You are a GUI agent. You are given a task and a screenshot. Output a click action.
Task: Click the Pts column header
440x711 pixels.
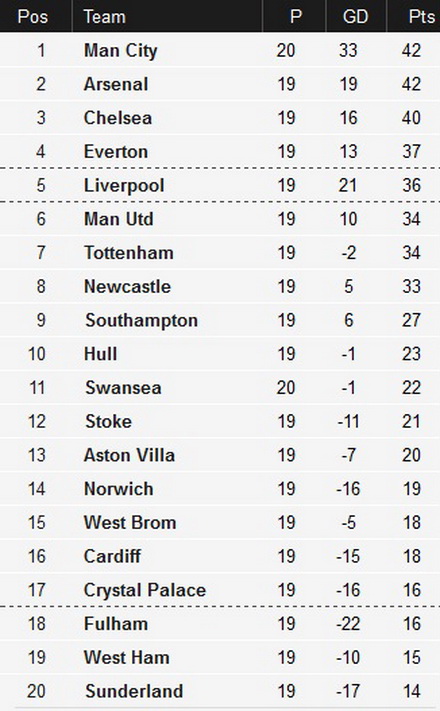tap(421, 17)
